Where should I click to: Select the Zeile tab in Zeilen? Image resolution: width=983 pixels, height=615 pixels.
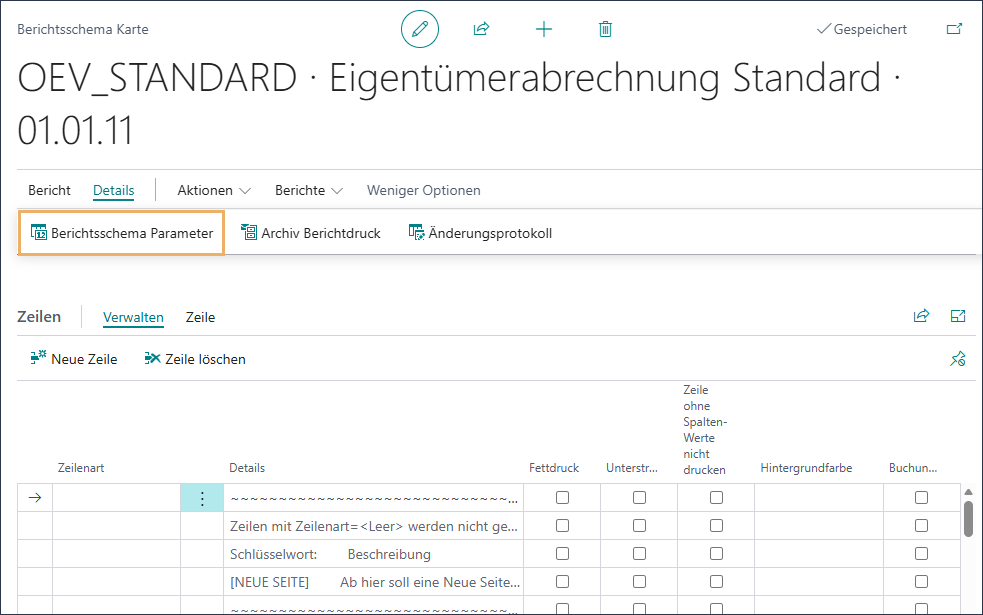point(200,317)
